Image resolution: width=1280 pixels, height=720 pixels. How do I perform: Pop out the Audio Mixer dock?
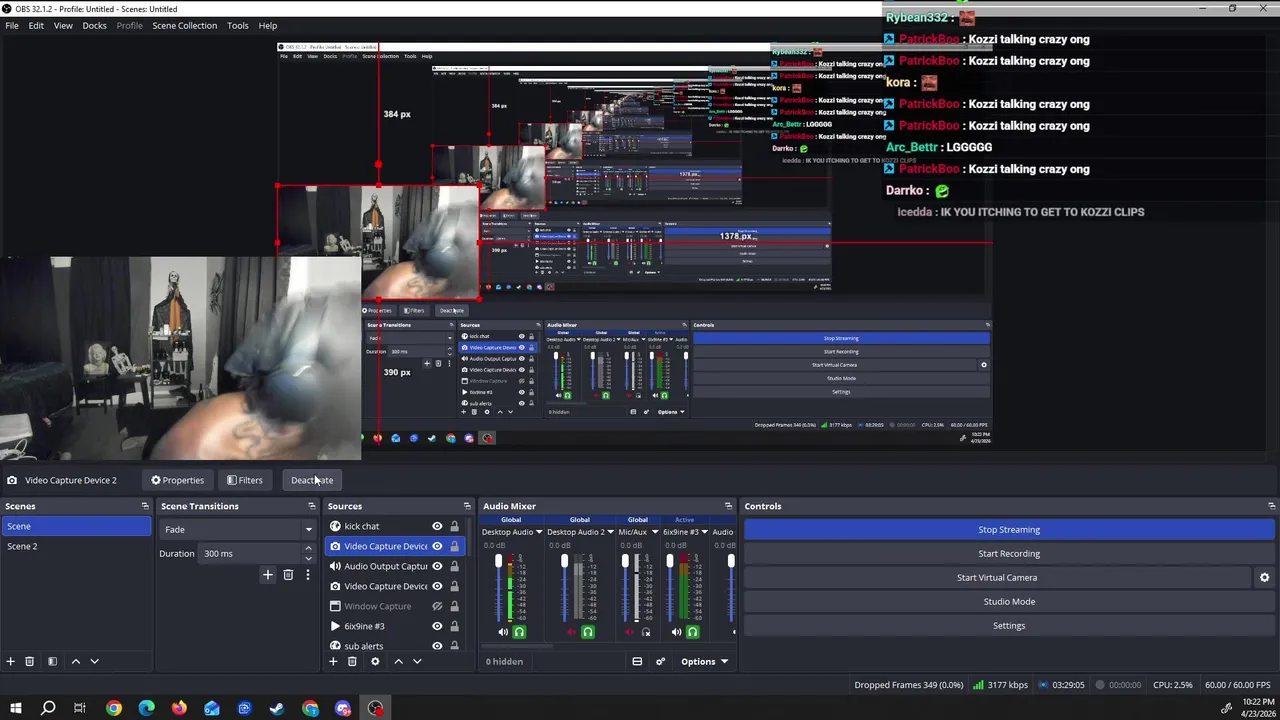click(x=728, y=506)
